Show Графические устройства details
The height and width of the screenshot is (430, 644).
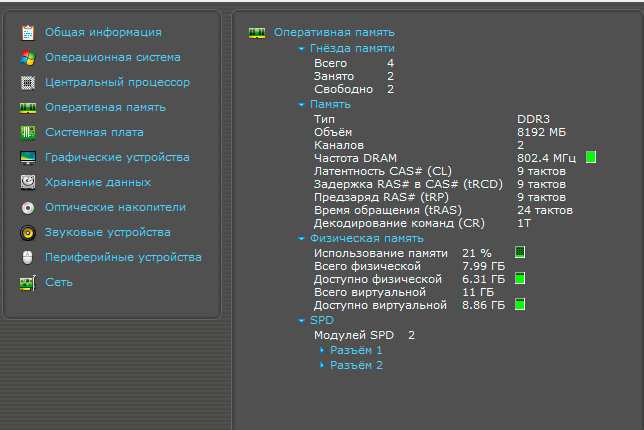point(117,157)
